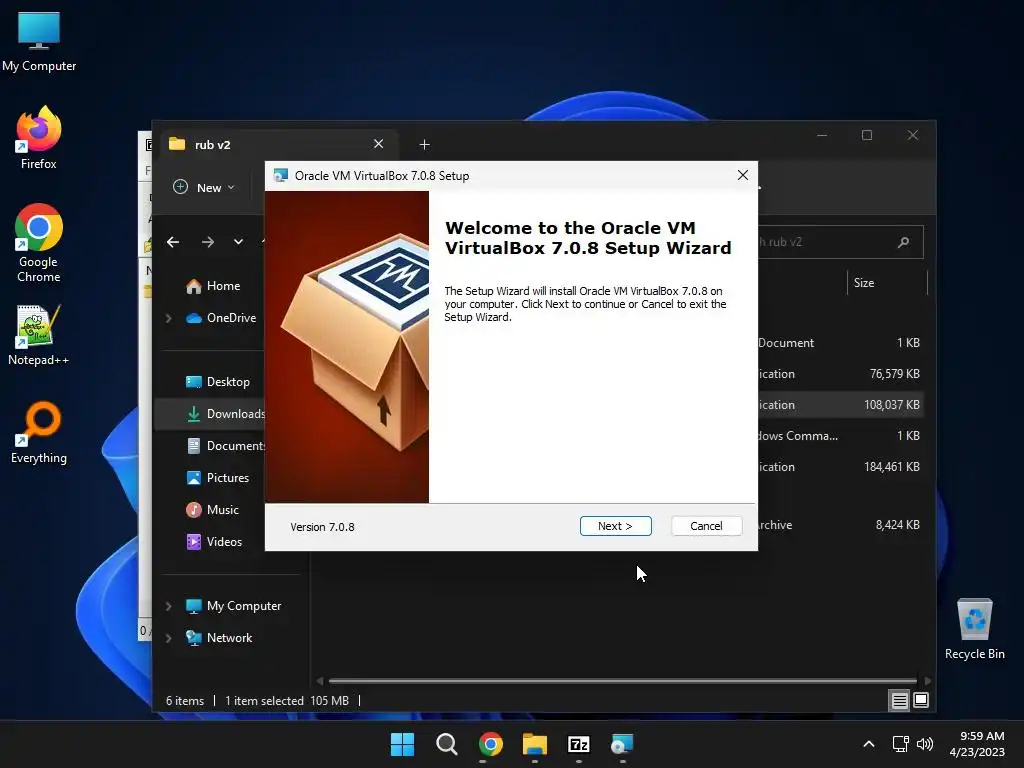1024x768 pixels.
Task: Select Network in the navigation pane
Action: click(219, 638)
